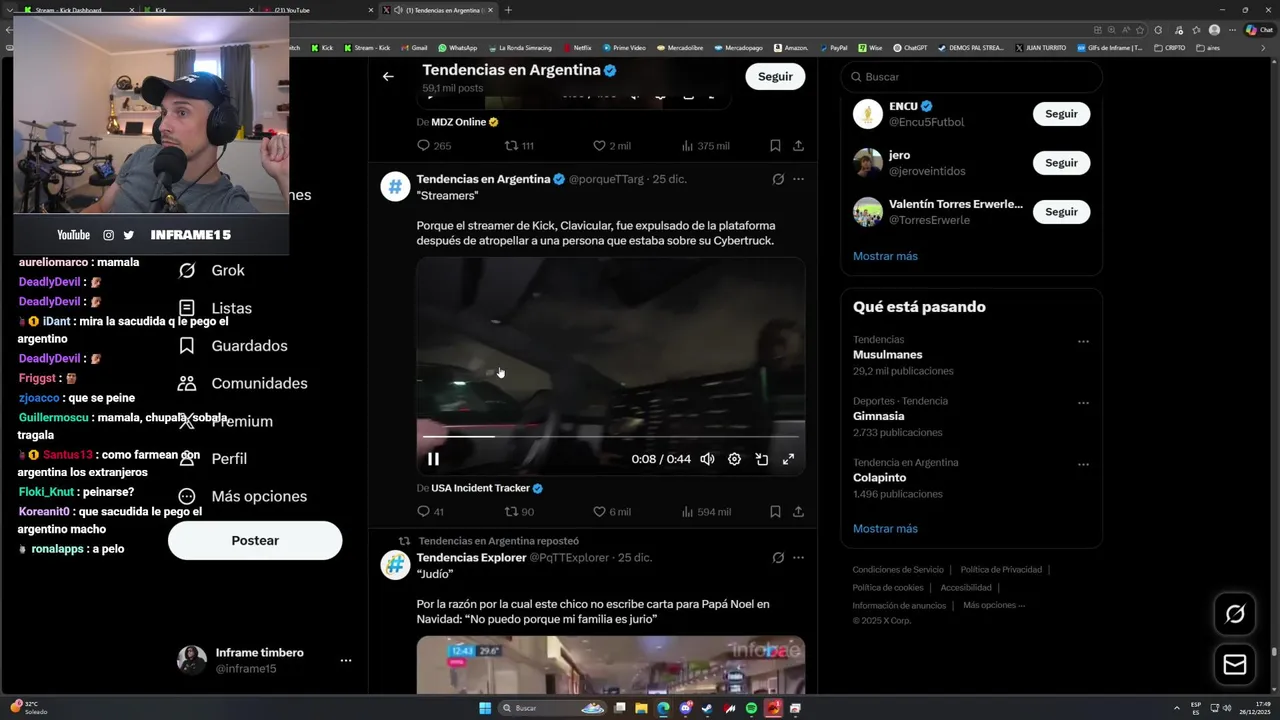Open Steam from the taskbar
The image size is (1280, 720).
(x=708, y=708)
